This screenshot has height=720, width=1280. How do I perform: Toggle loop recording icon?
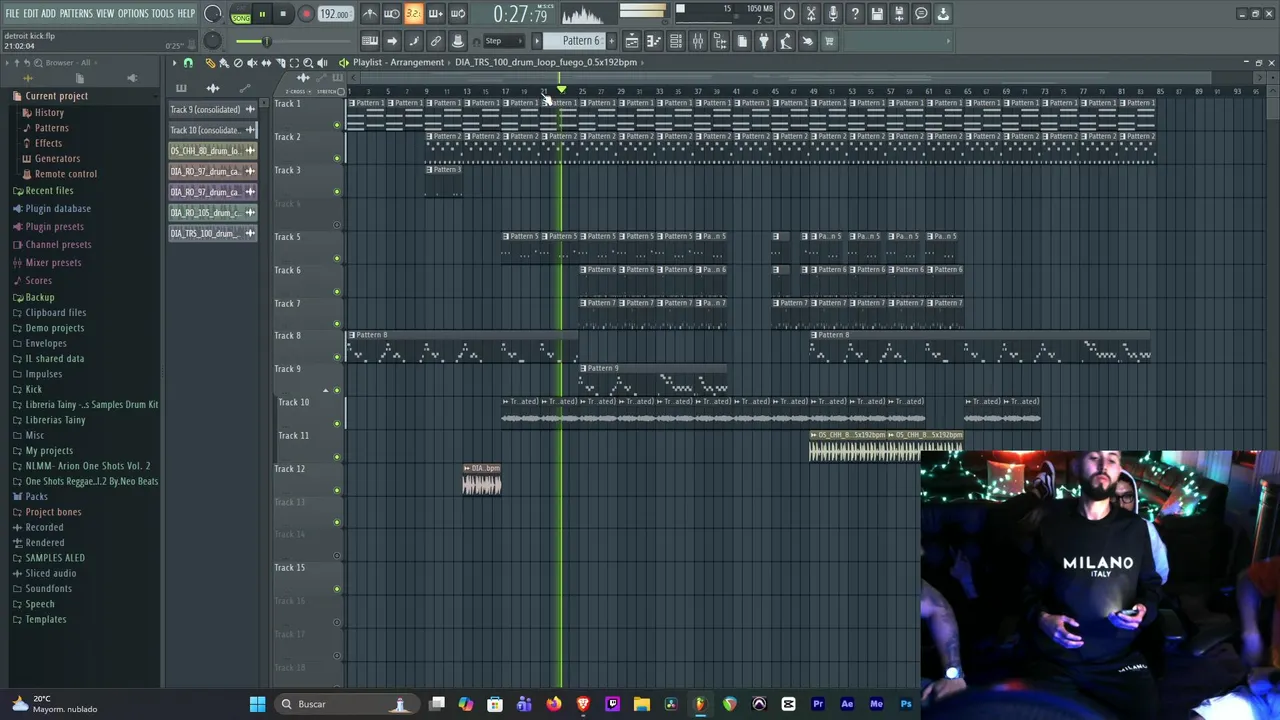[458, 14]
